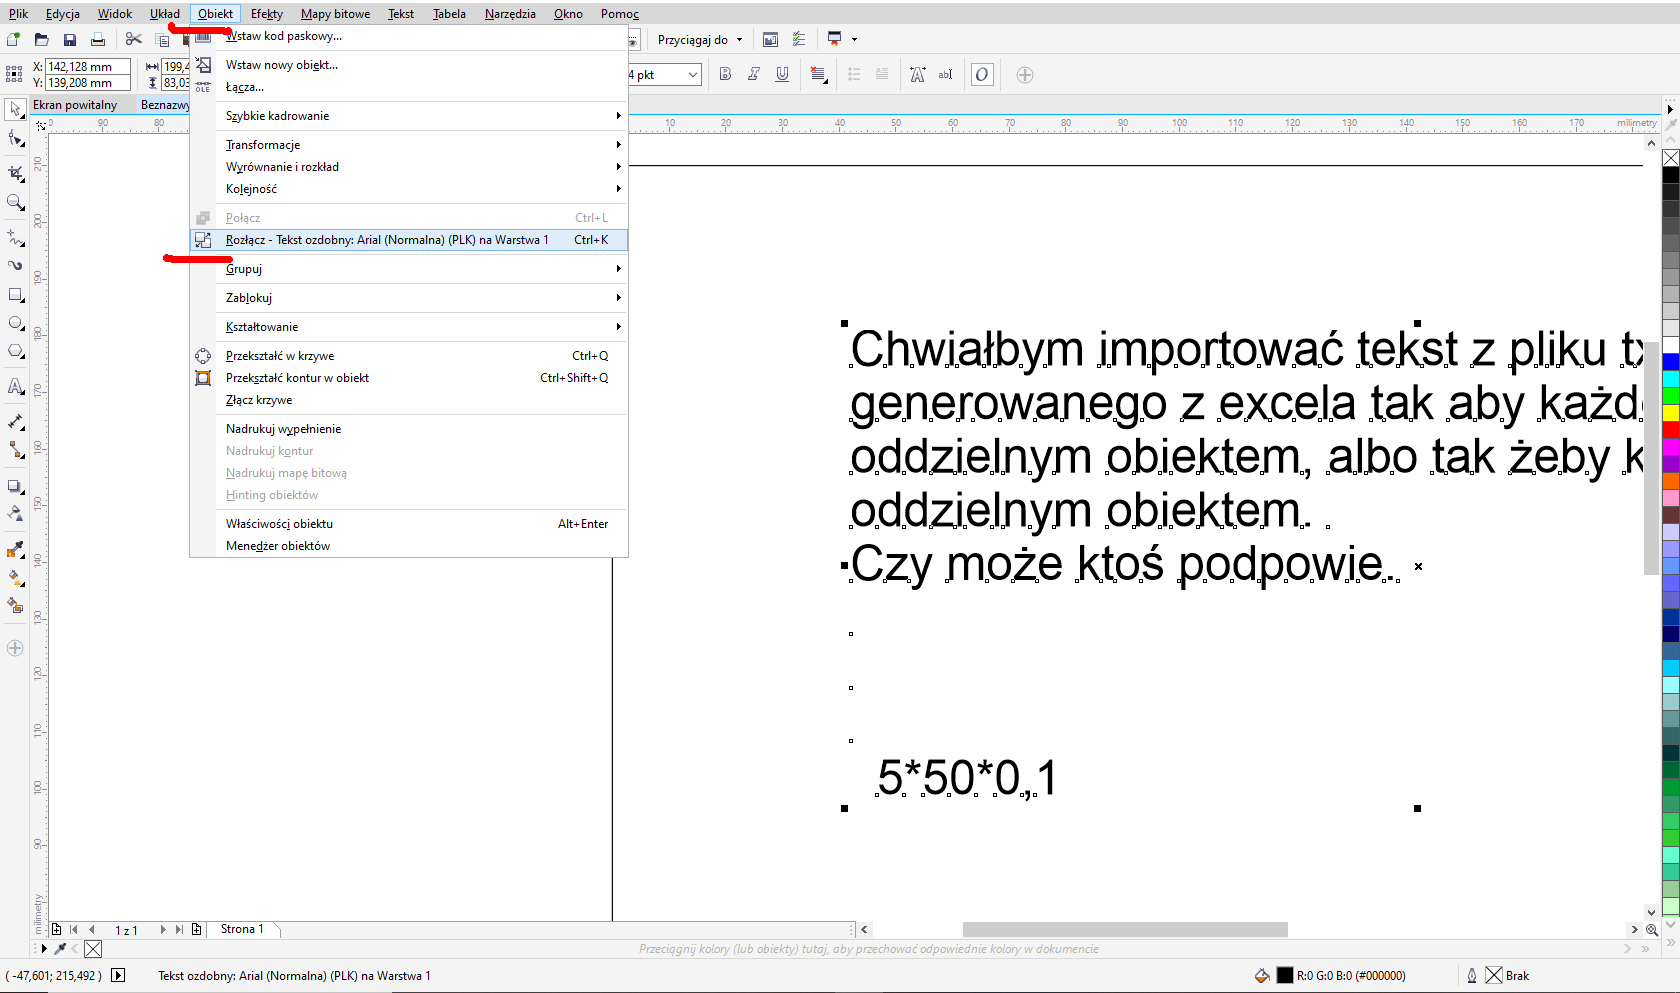1680x993 pixels.
Task: Open the Efekty menu
Action: (x=266, y=14)
